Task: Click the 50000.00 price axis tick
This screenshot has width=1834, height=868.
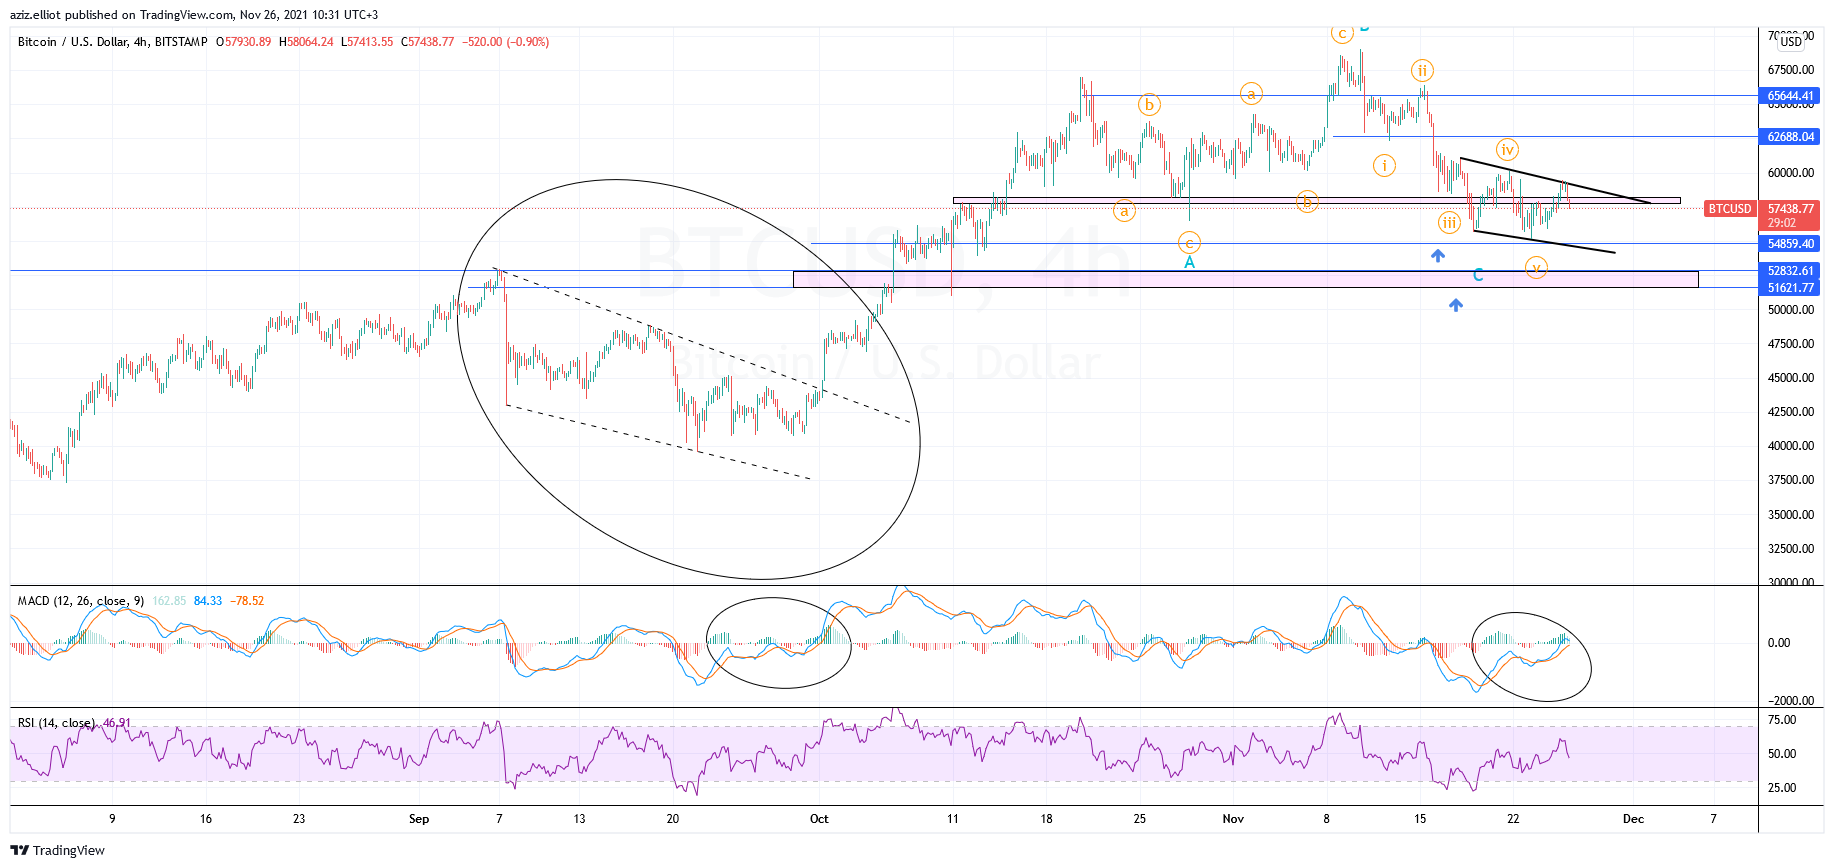Action: tap(1791, 310)
